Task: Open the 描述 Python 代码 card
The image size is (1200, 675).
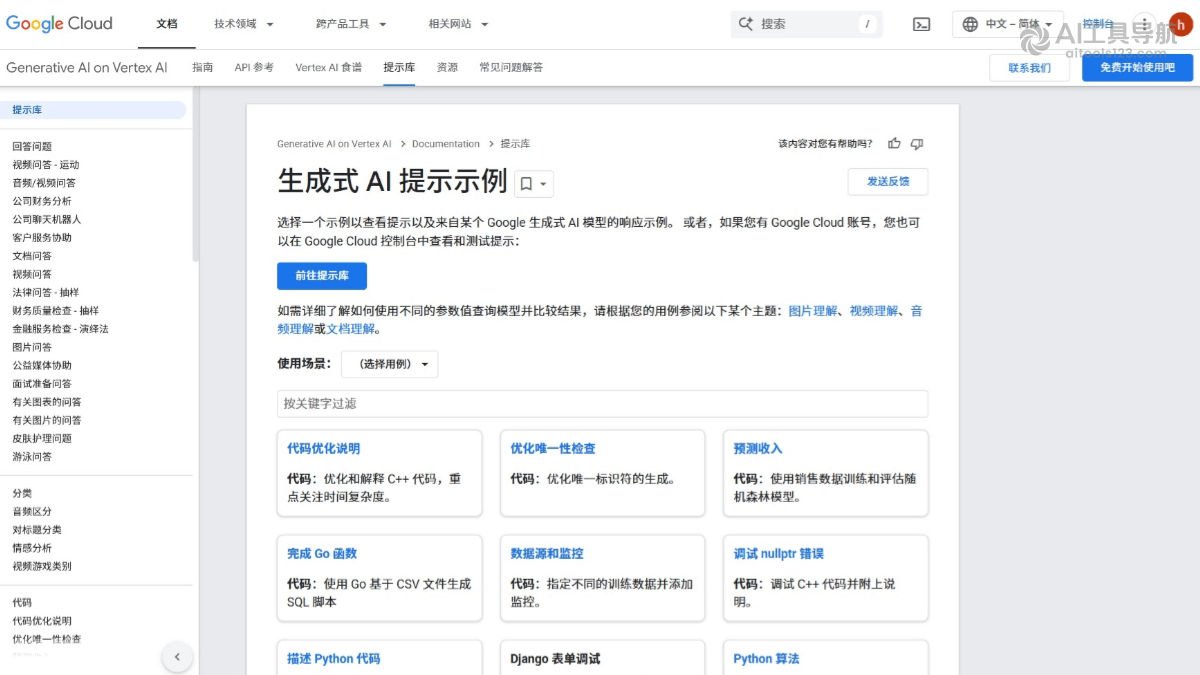Action: 379,657
